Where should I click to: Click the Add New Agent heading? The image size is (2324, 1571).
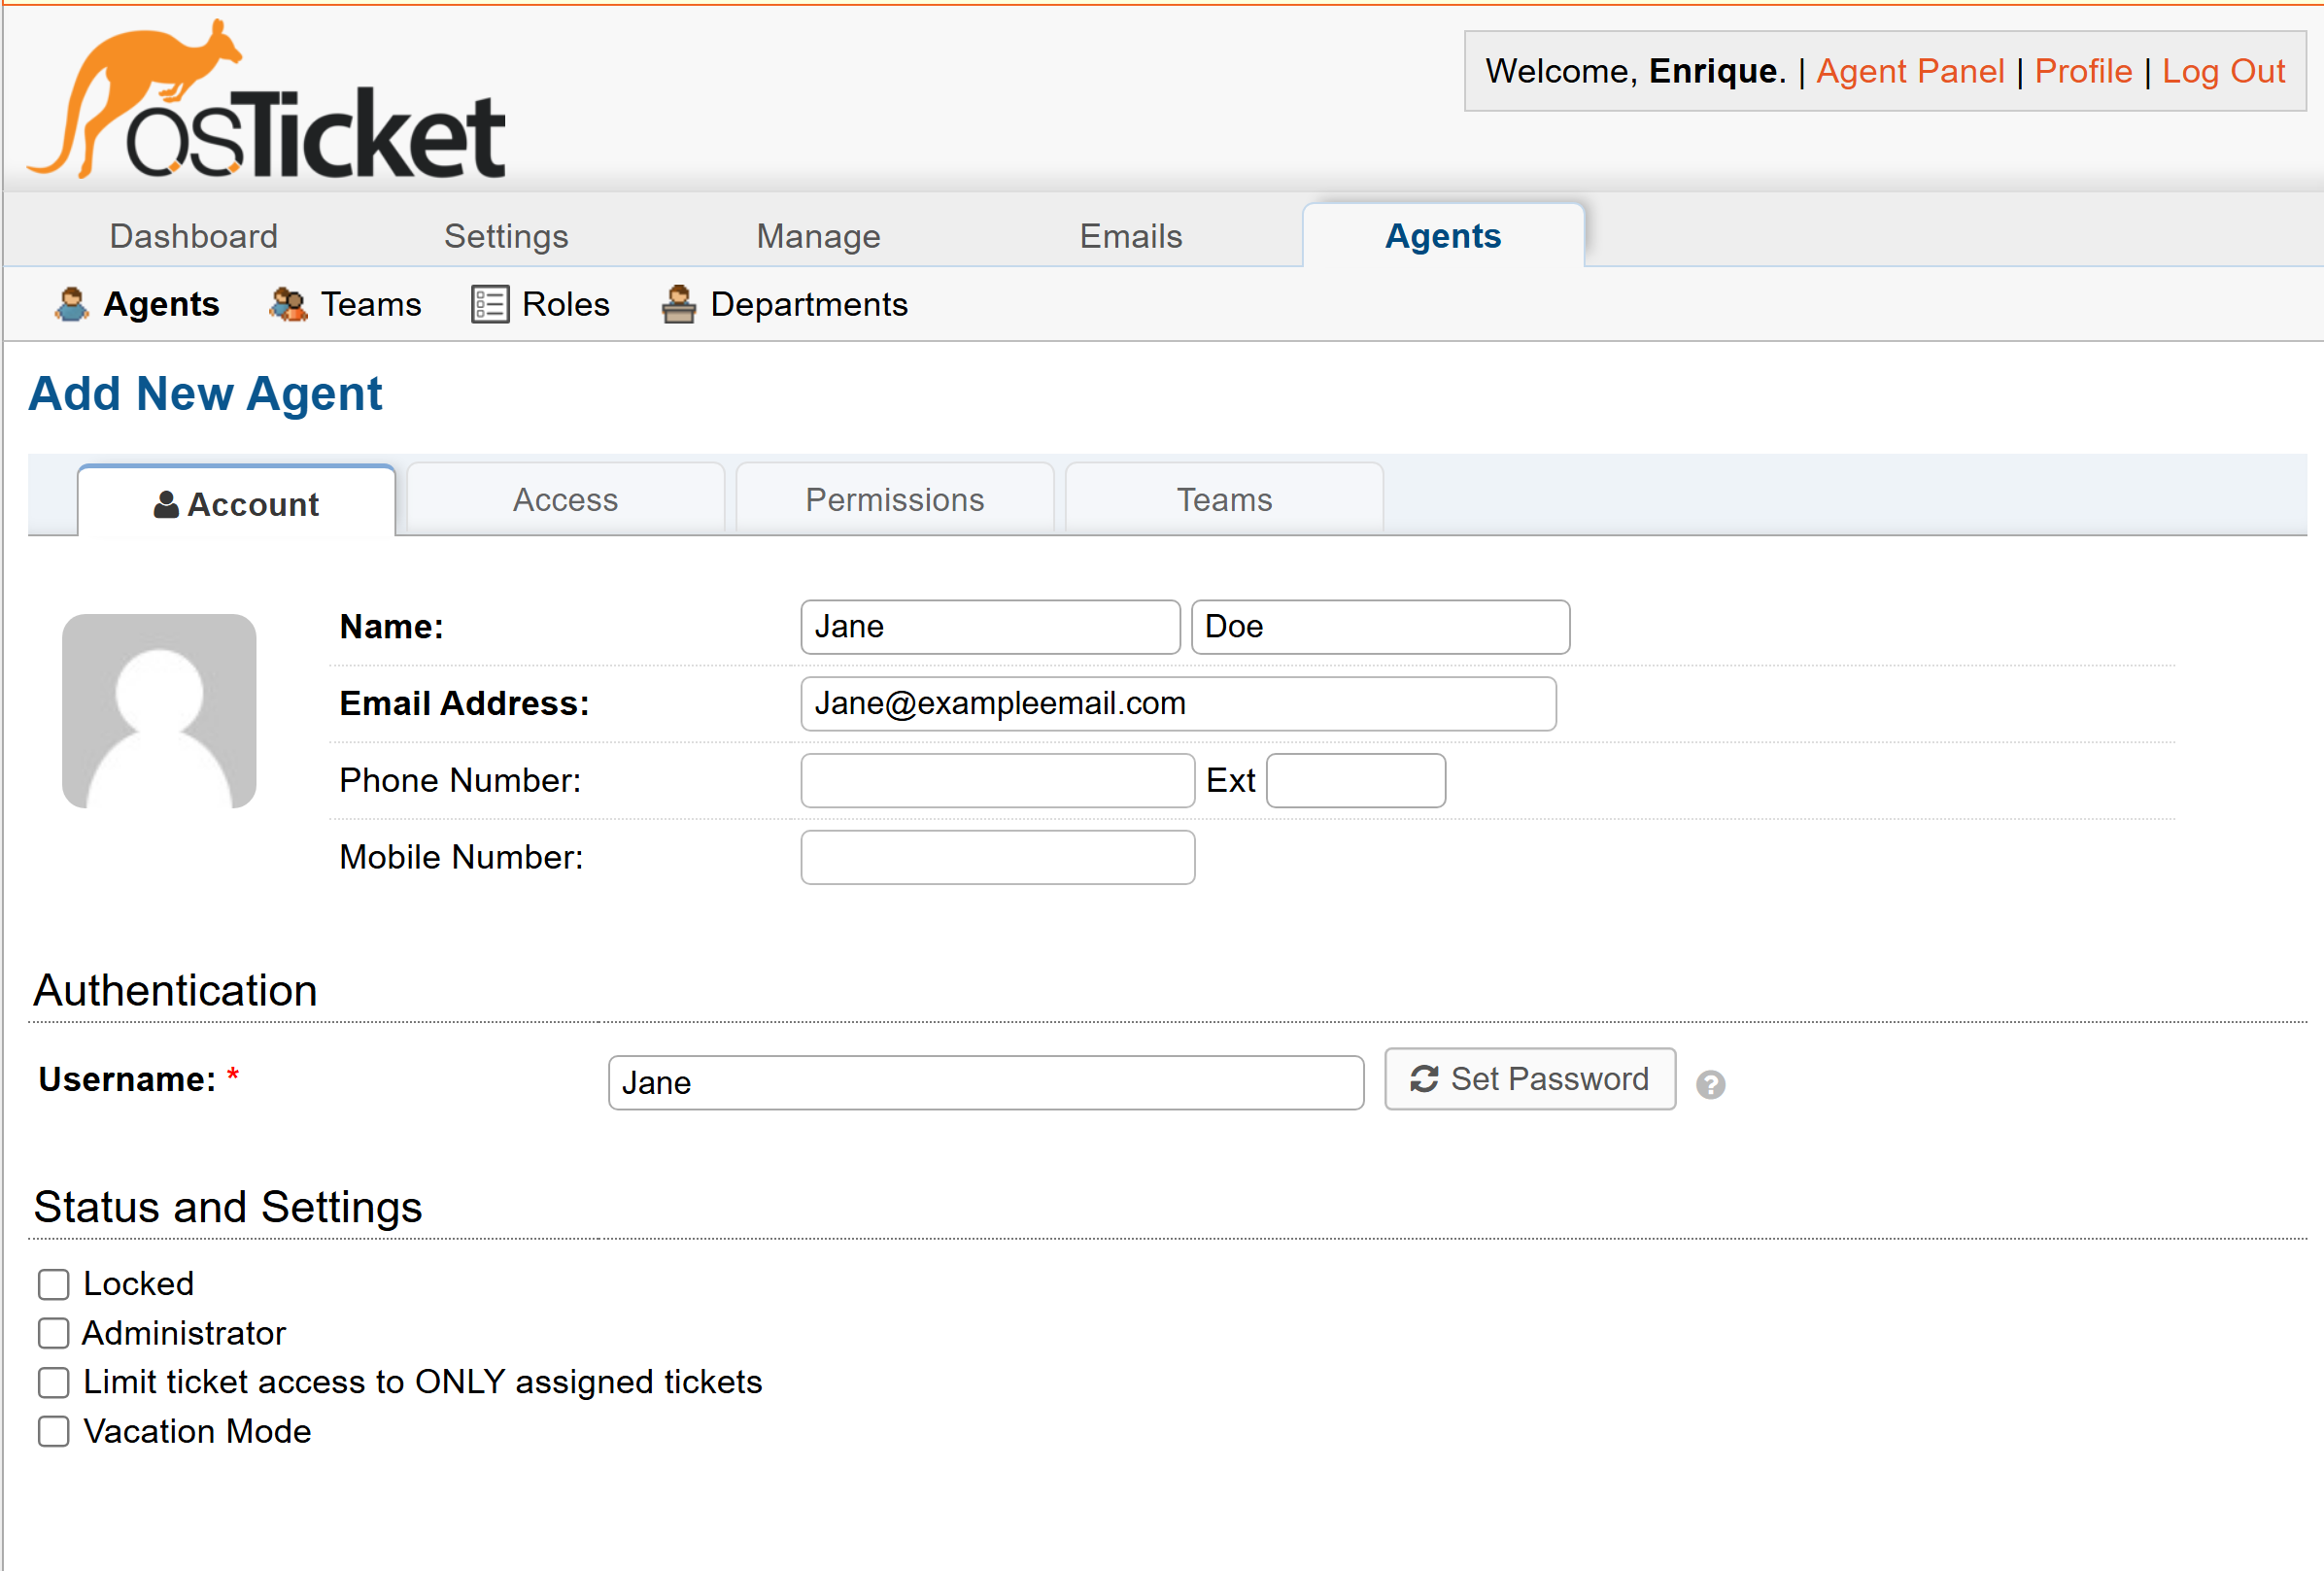(205, 393)
